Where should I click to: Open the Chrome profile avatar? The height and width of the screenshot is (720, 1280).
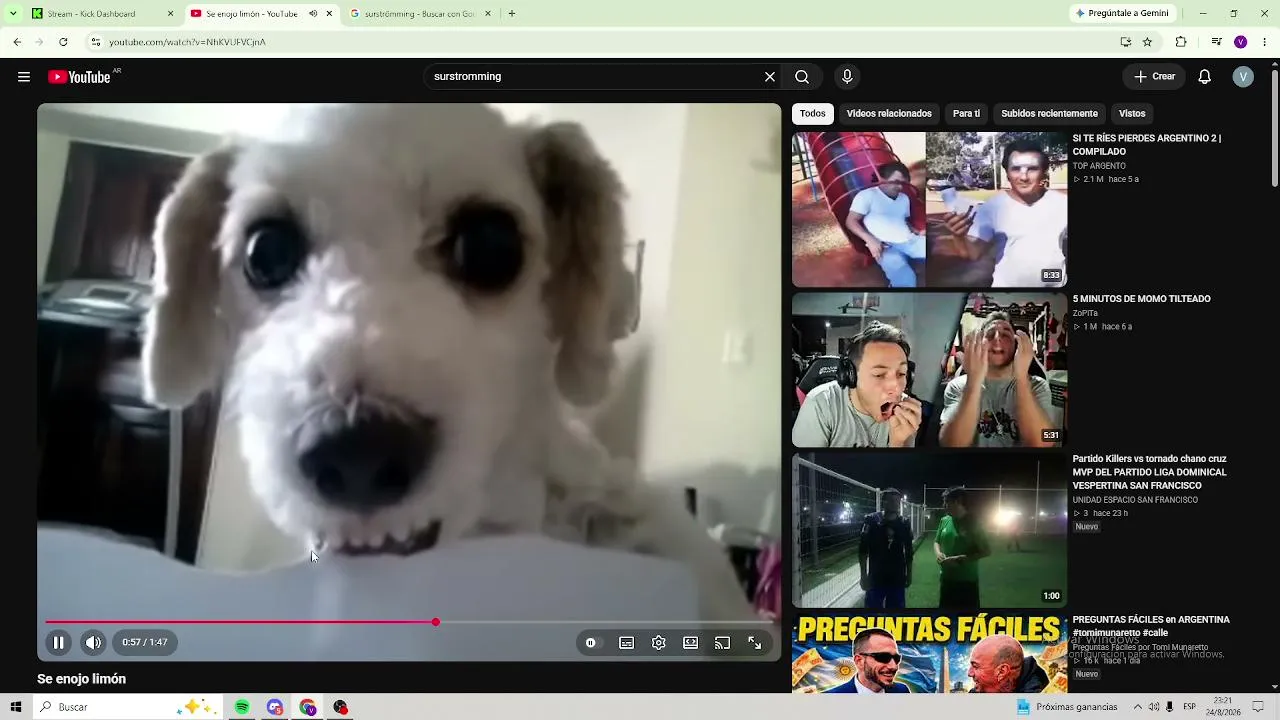1241,42
